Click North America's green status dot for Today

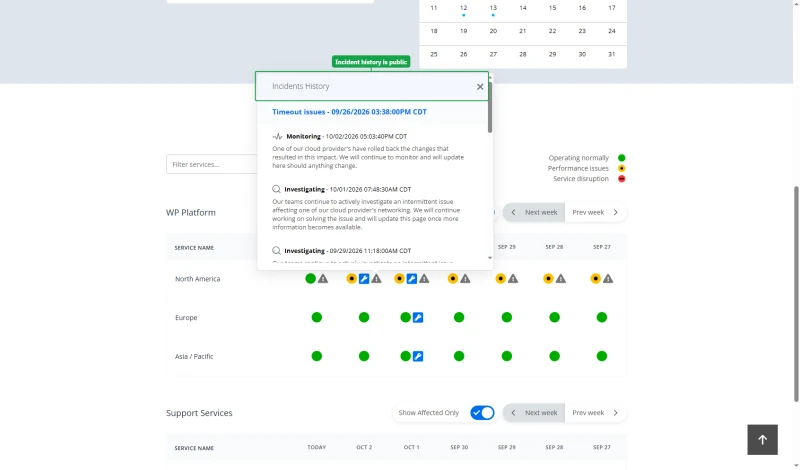coord(310,279)
